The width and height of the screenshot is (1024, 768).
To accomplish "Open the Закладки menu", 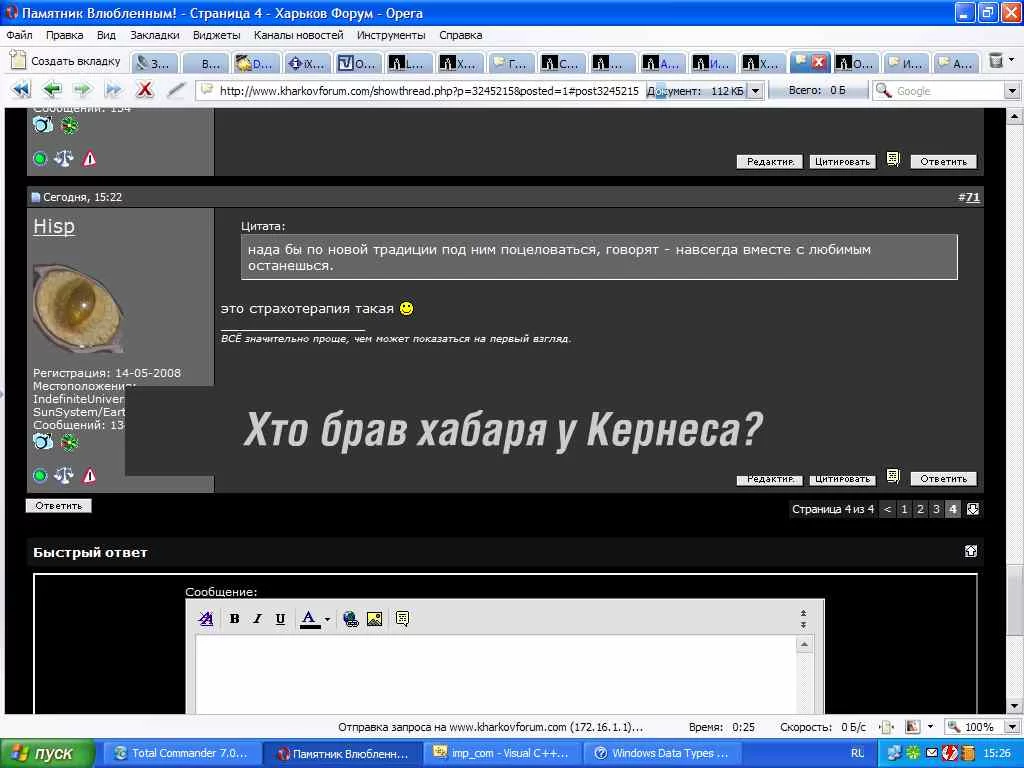I will 154,35.
